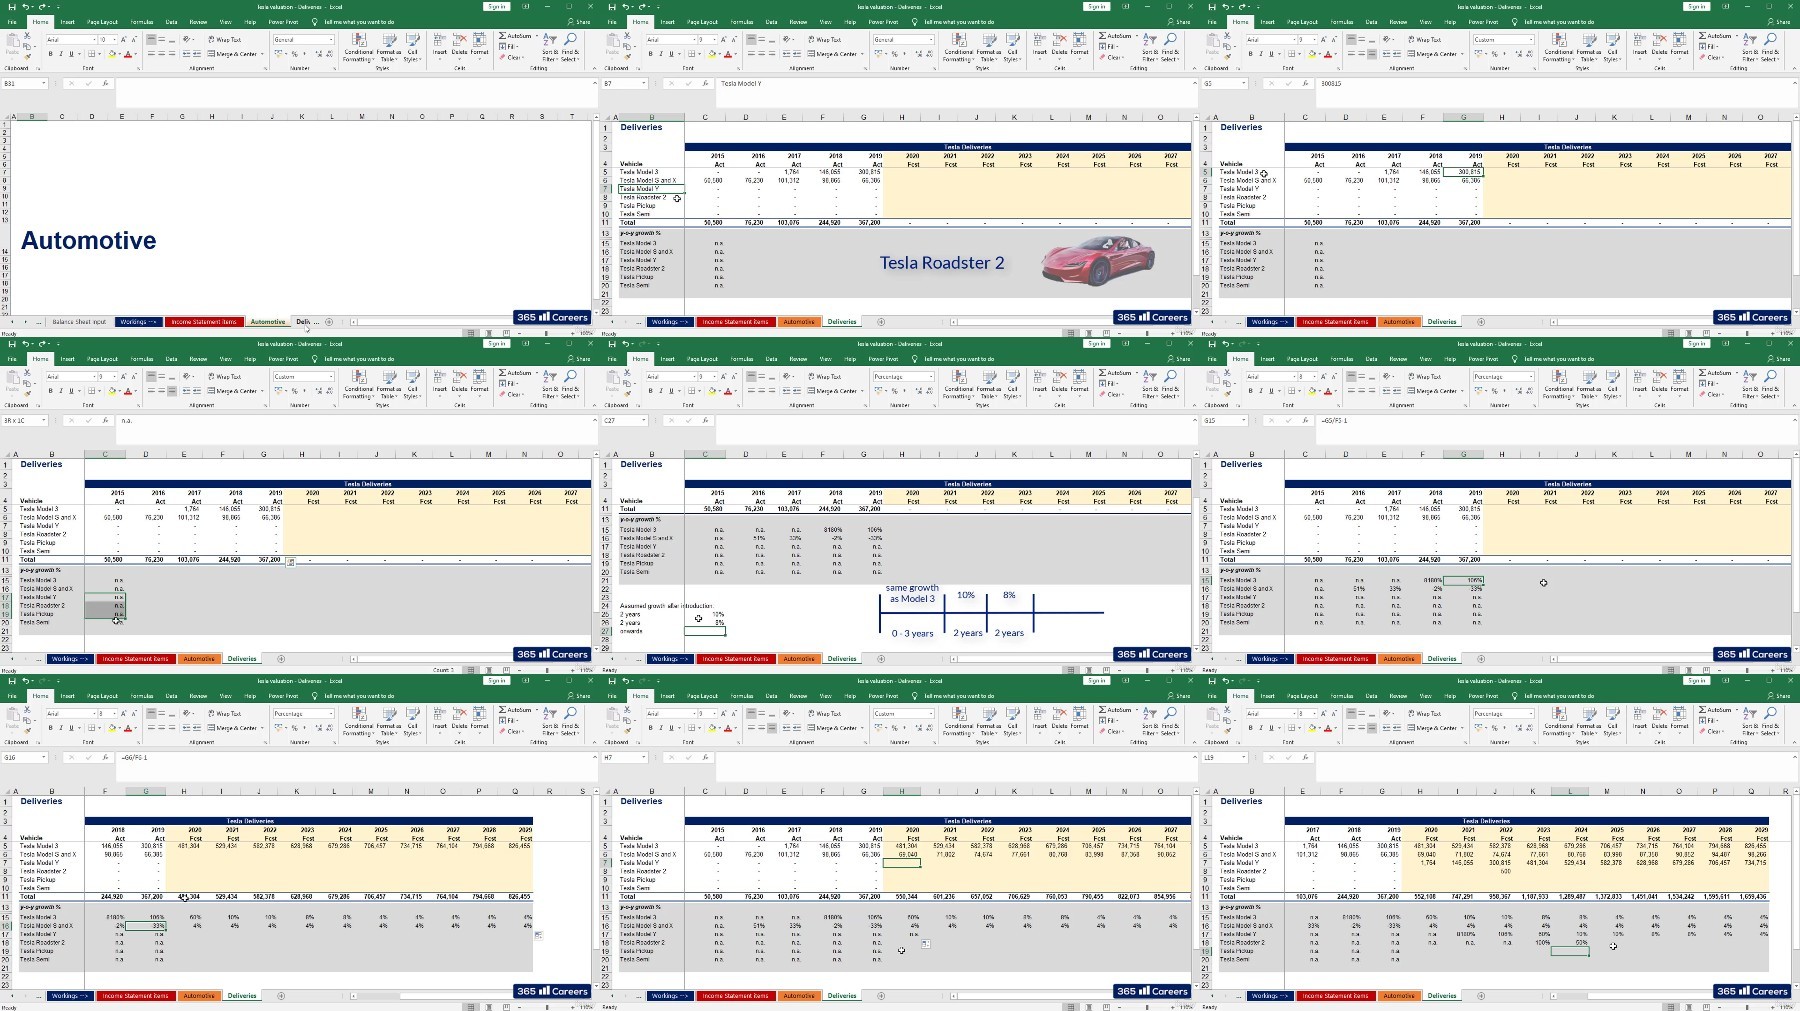Click Save icon in the B31 window
1800x1011 pixels.
(11, 7)
